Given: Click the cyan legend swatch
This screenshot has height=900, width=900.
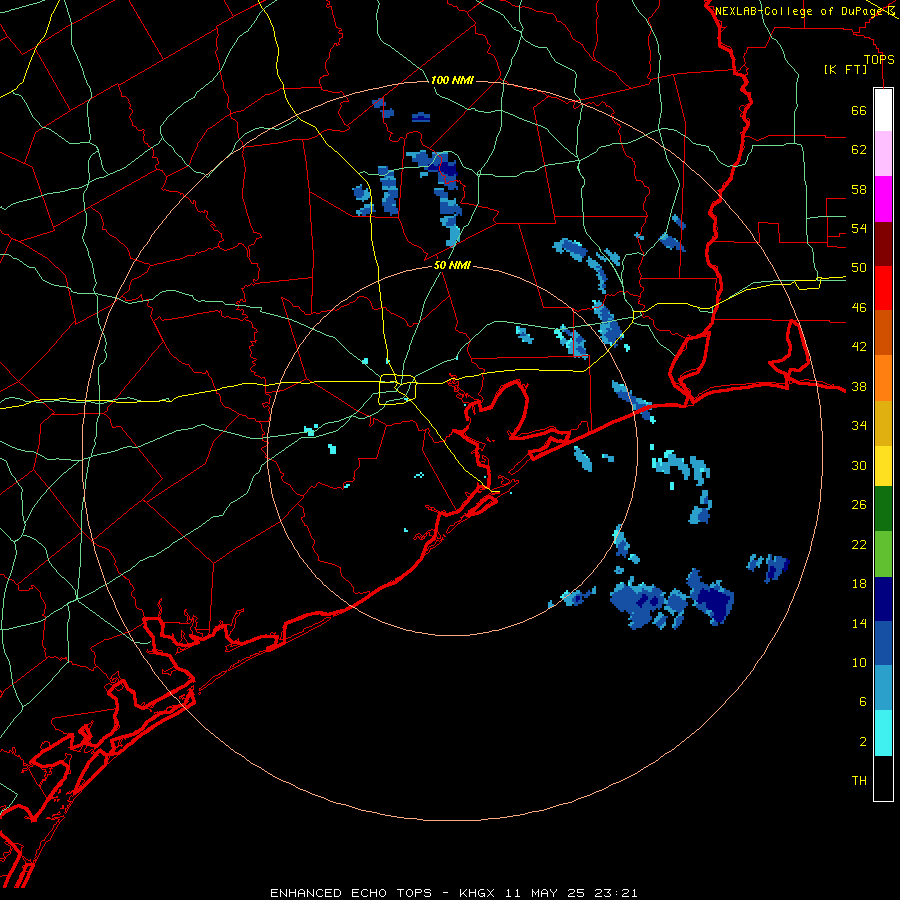Looking at the screenshot, I should pos(883,733).
